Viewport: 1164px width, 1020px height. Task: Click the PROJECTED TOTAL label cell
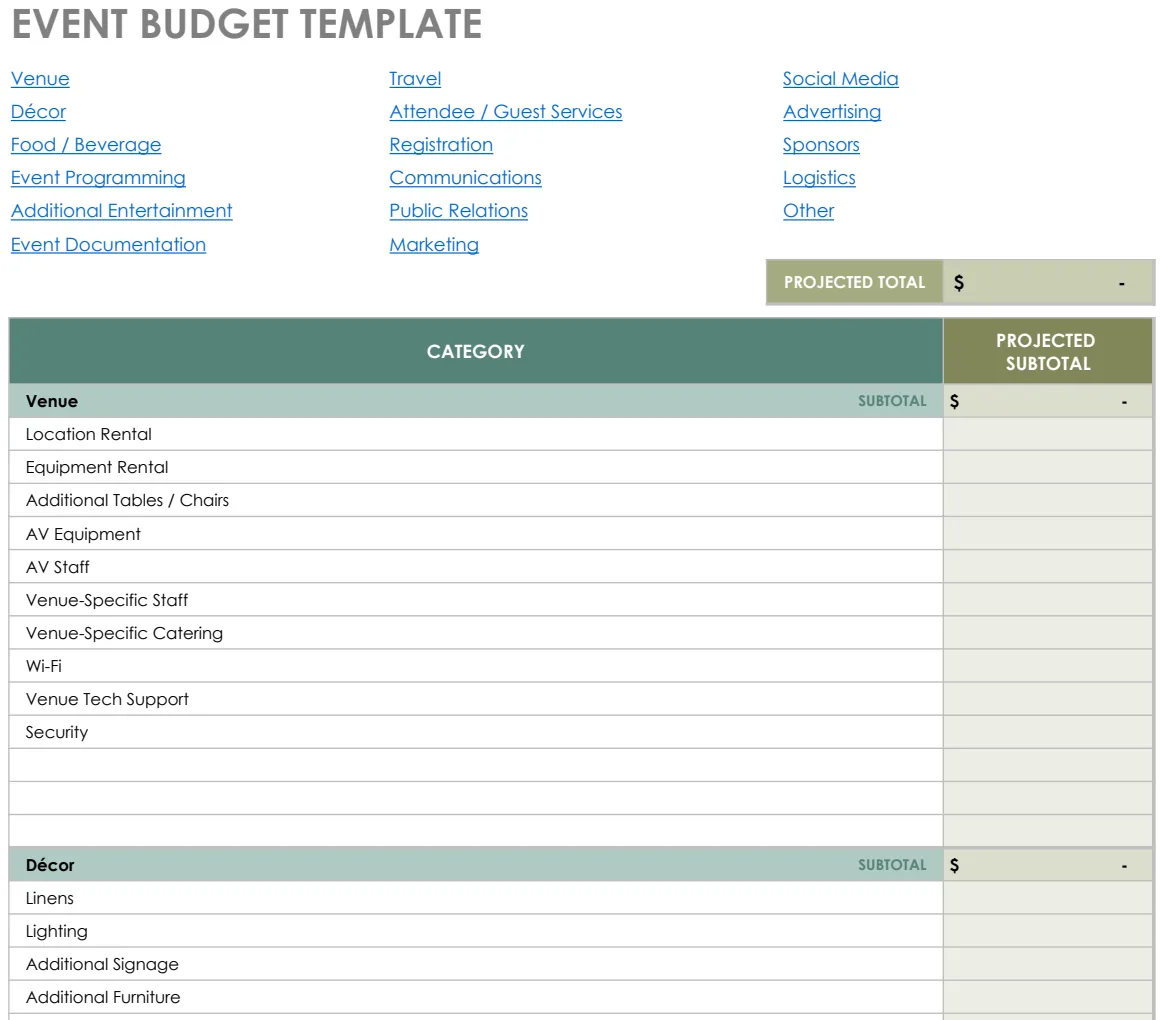point(854,282)
